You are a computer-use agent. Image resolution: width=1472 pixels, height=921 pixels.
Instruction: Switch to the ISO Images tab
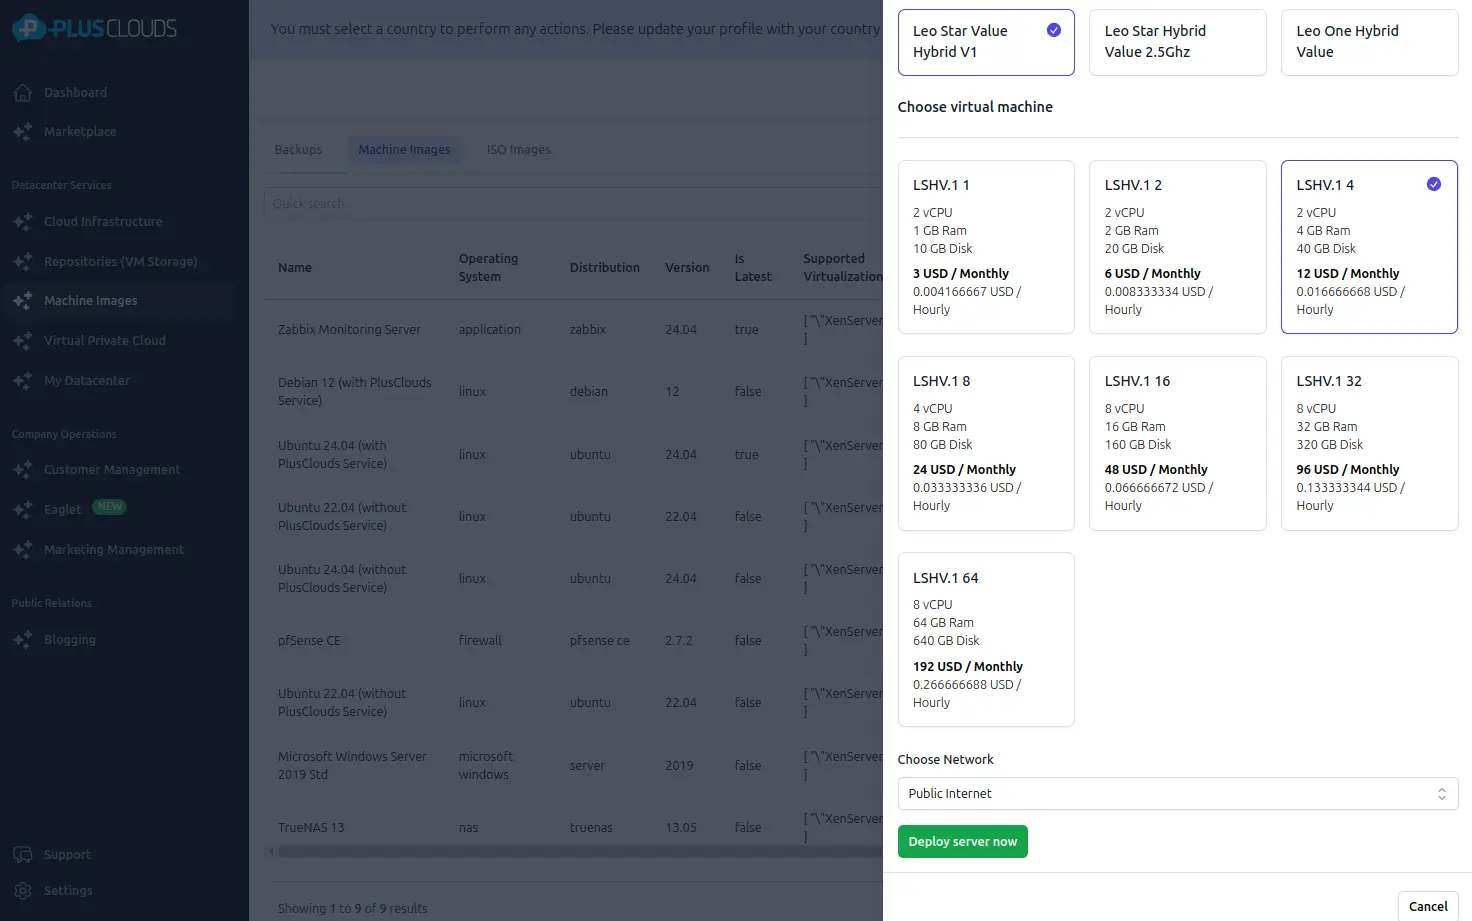coord(518,150)
